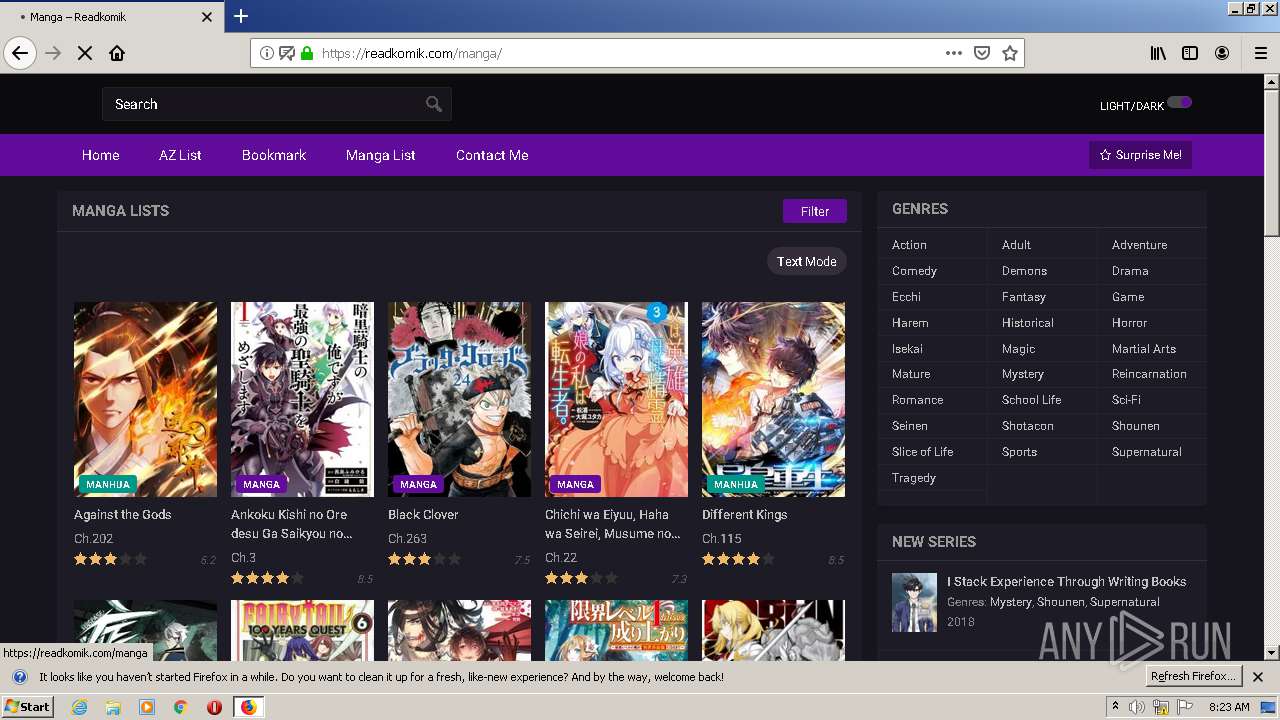
Task: Open Against the Gods cover thumbnail
Action: [x=145, y=399]
